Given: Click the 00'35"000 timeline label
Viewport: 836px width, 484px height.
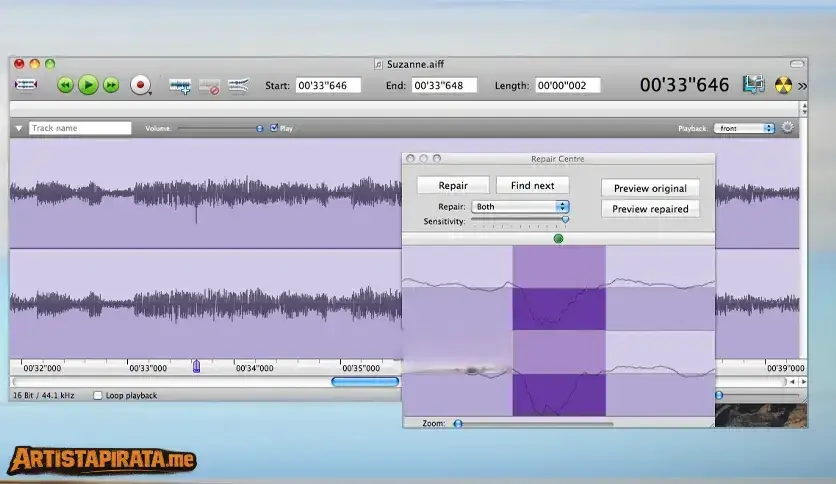Looking at the screenshot, I should coord(361,368).
